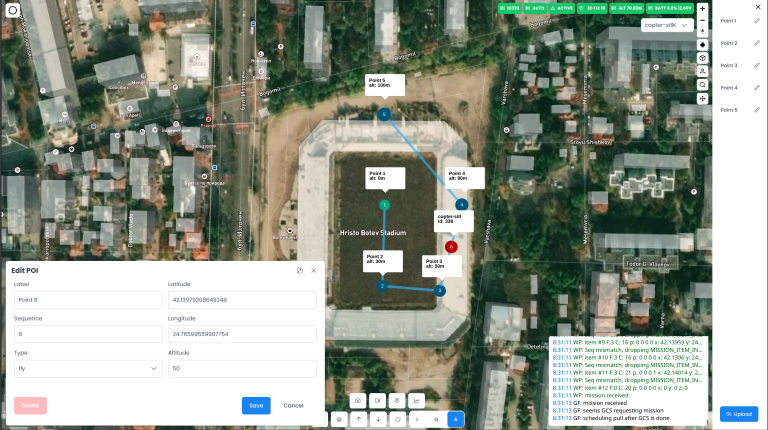Click the Save button in Edit POI
768x430 pixels.
click(x=256, y=406)
